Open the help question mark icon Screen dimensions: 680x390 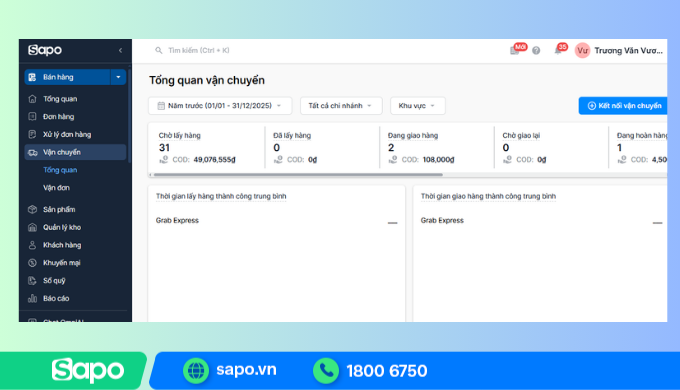pos(536,51)
